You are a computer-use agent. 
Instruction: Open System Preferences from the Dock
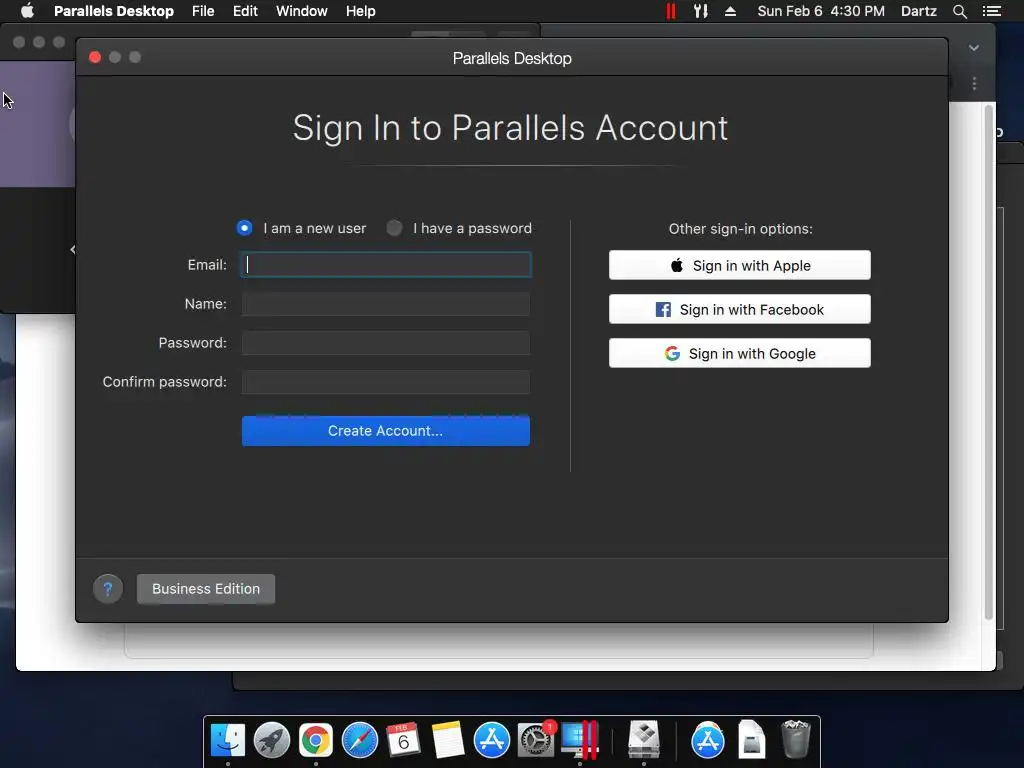(x=536, y=741)
